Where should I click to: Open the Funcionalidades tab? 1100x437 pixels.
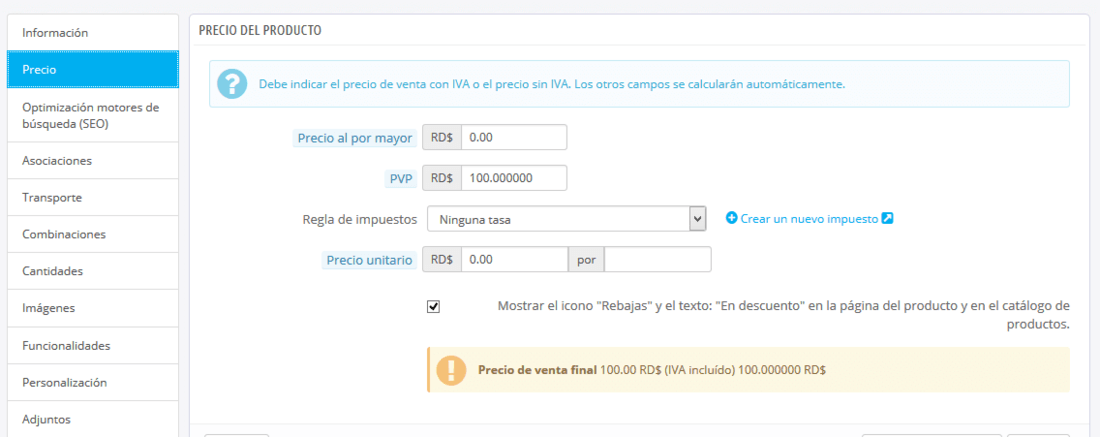93,346
